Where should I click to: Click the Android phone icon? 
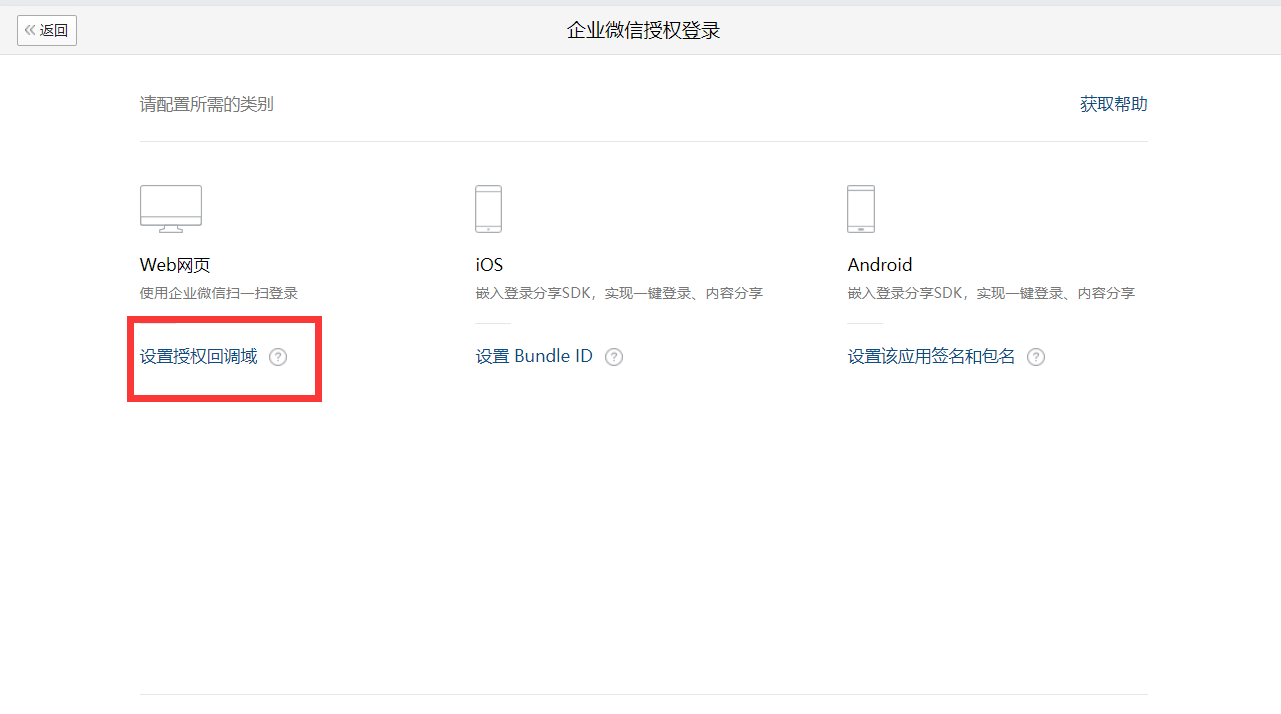click(x=861, y=209)
